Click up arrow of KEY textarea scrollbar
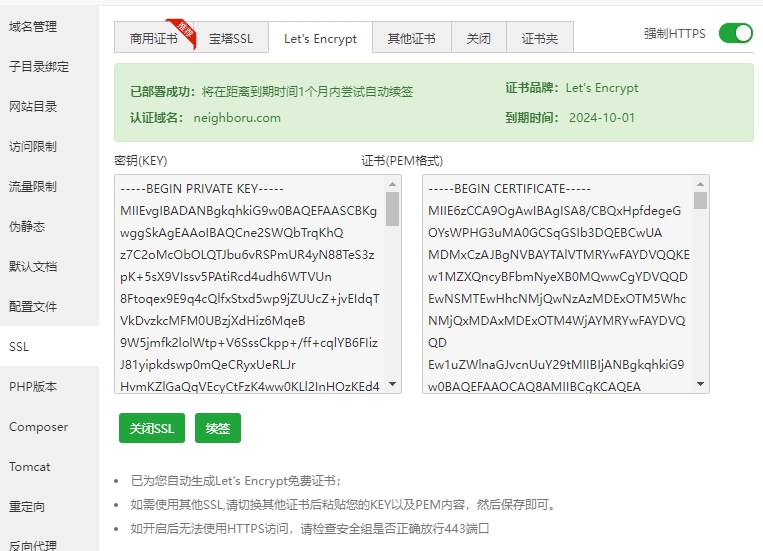 (392, 184)
